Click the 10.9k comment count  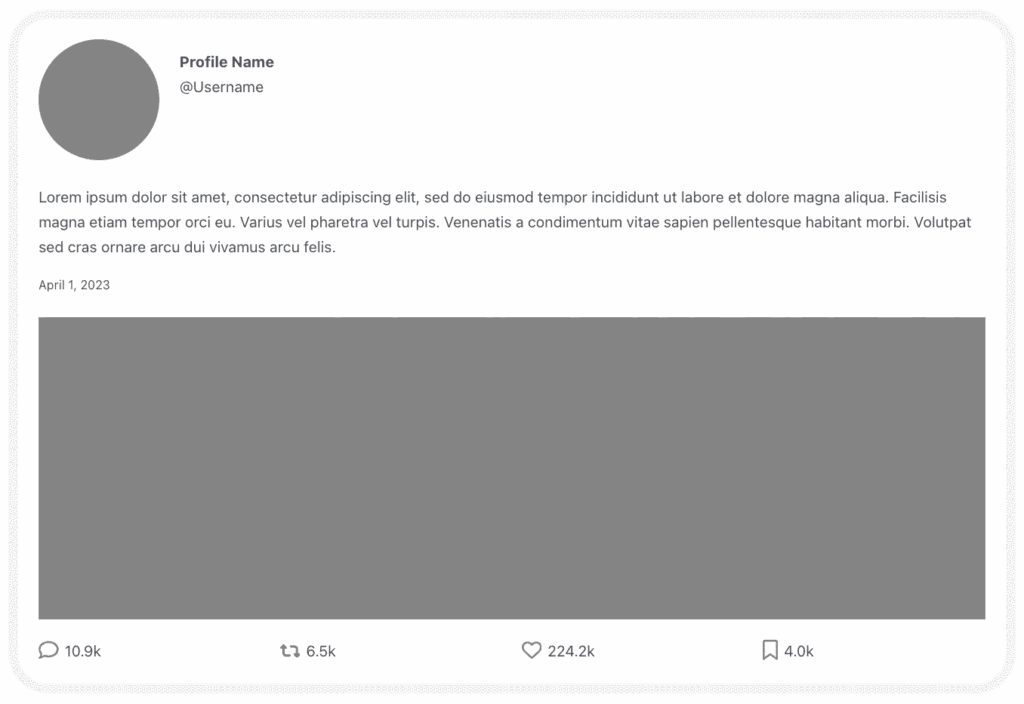pos(83,650)
